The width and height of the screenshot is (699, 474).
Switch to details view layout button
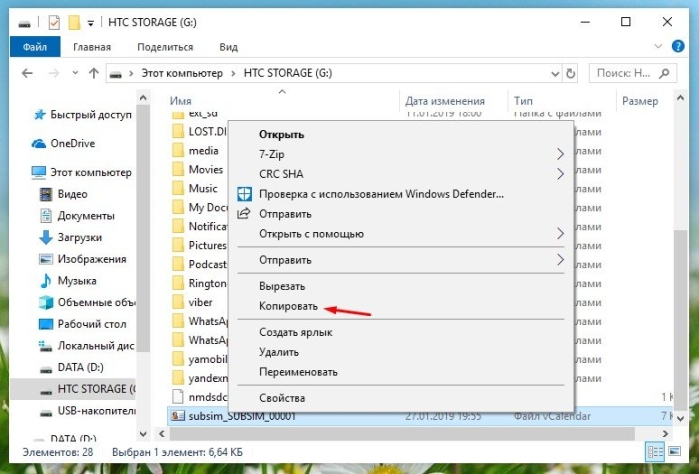(x=655, y=452)
